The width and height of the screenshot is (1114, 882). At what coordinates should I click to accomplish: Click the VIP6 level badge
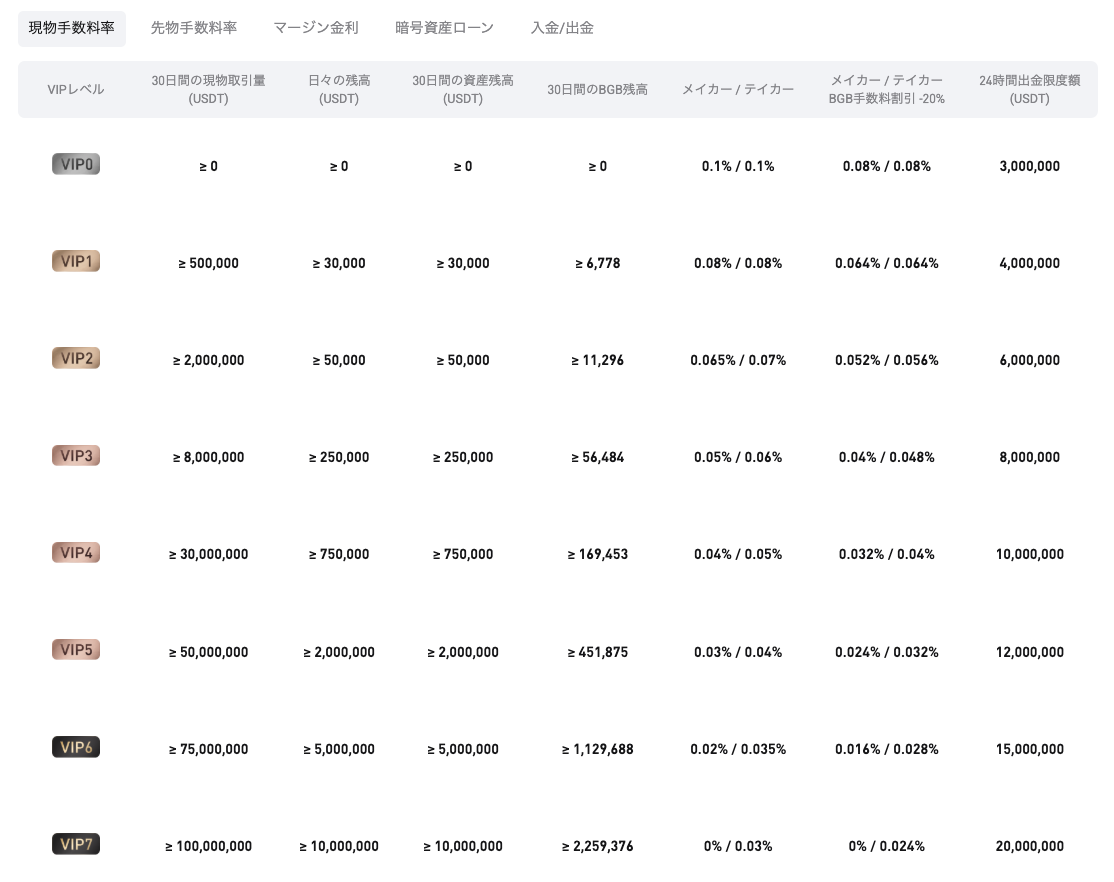76,746
